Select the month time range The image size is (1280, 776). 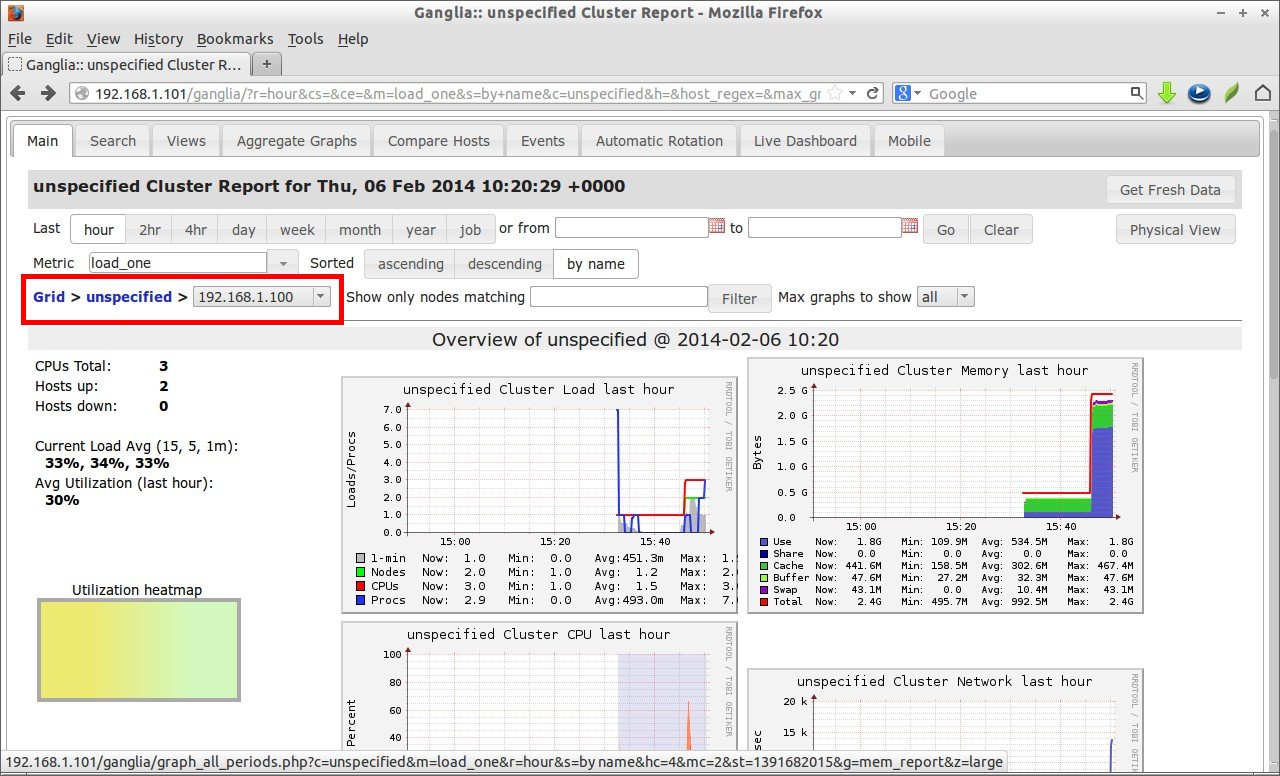pos(360,229)
